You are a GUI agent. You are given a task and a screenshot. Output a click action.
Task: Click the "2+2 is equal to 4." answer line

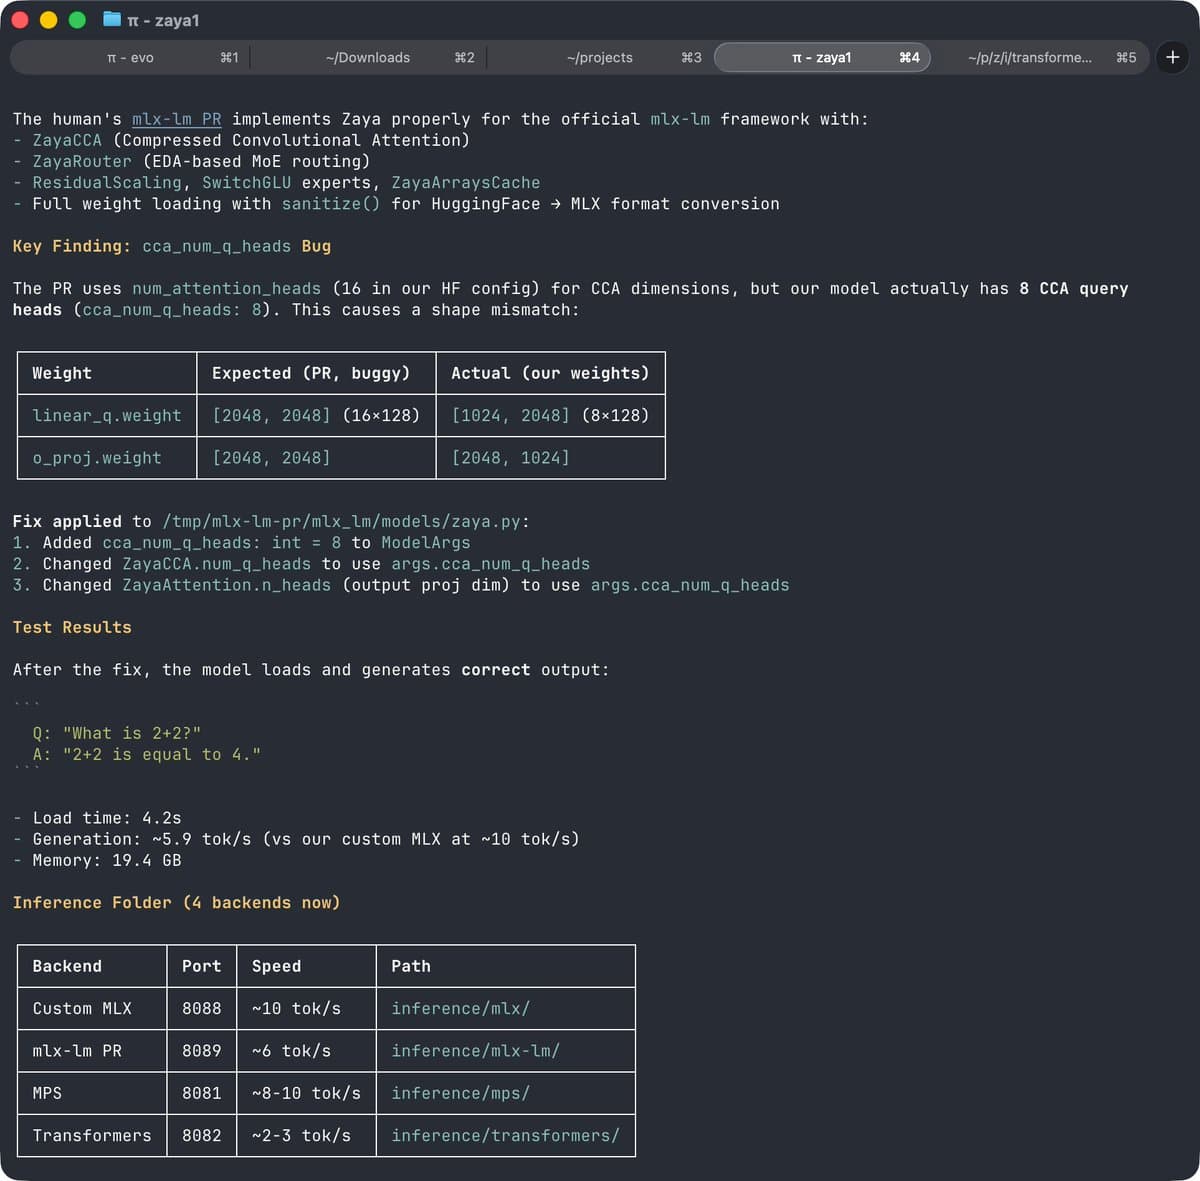(x=147, y=754)
